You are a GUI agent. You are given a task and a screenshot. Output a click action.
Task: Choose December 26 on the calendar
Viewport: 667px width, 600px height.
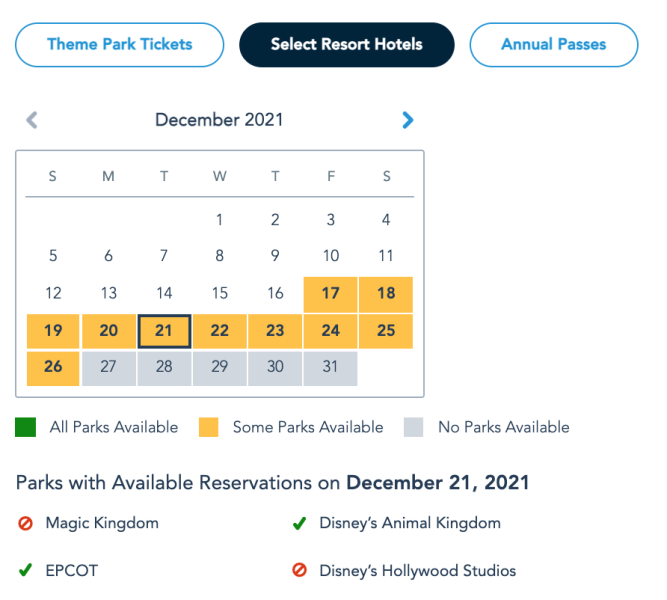(x=54, y=367)
